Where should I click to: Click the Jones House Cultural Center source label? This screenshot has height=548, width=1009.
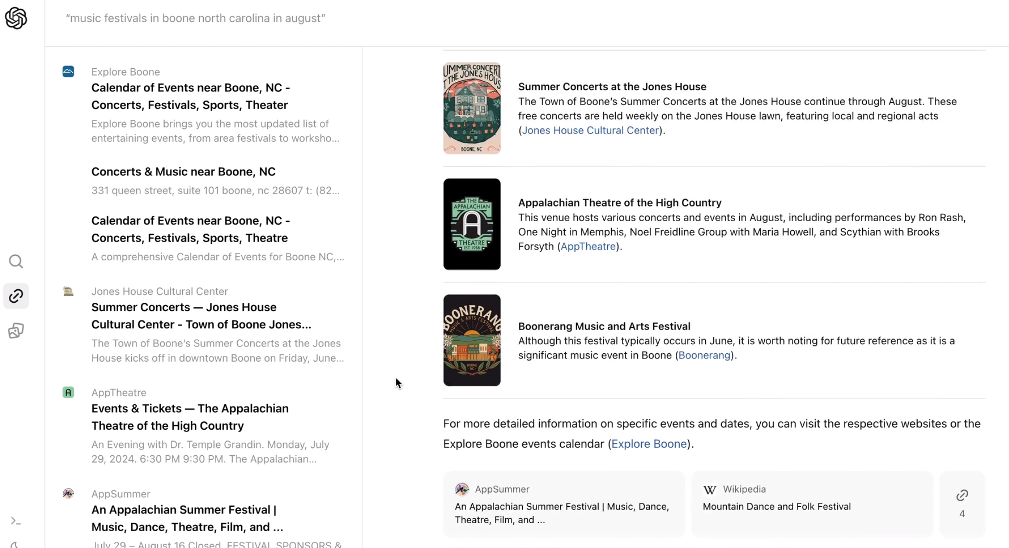pos(160,291)
